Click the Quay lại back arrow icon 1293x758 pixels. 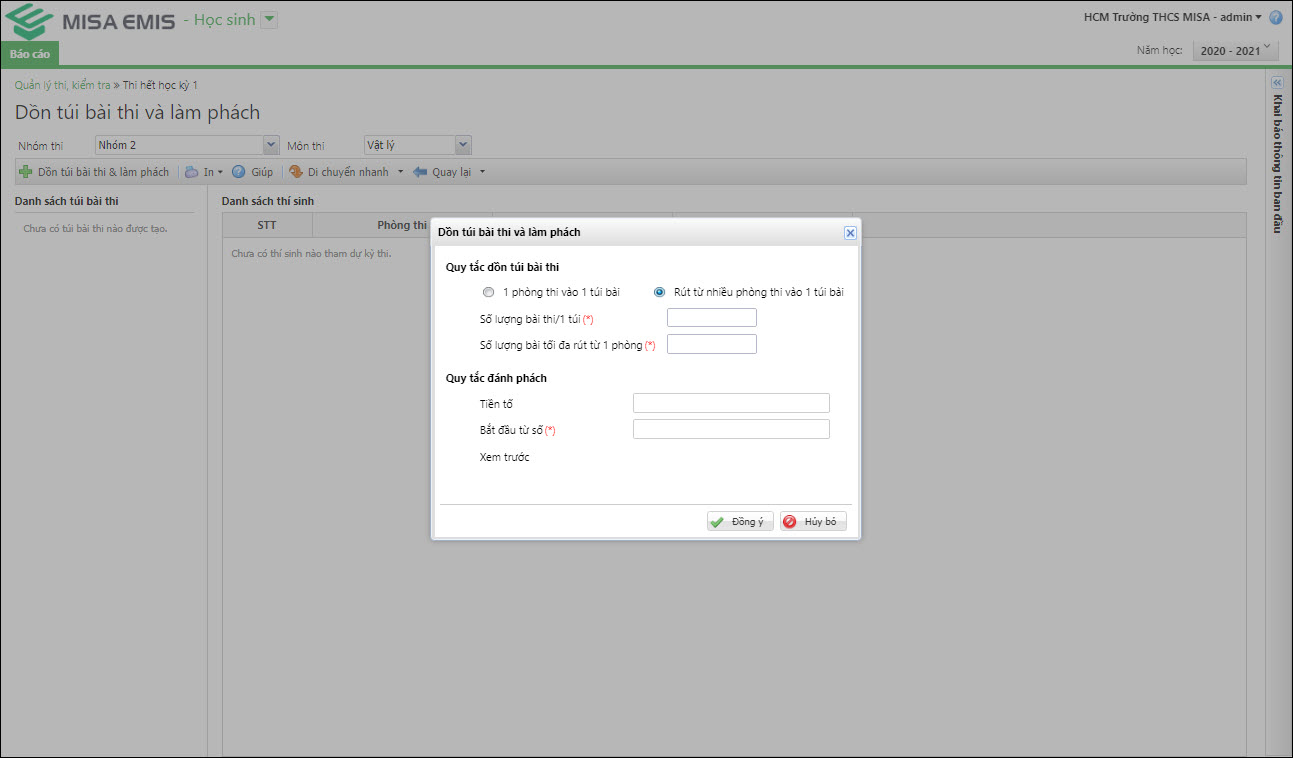point(420,172)
